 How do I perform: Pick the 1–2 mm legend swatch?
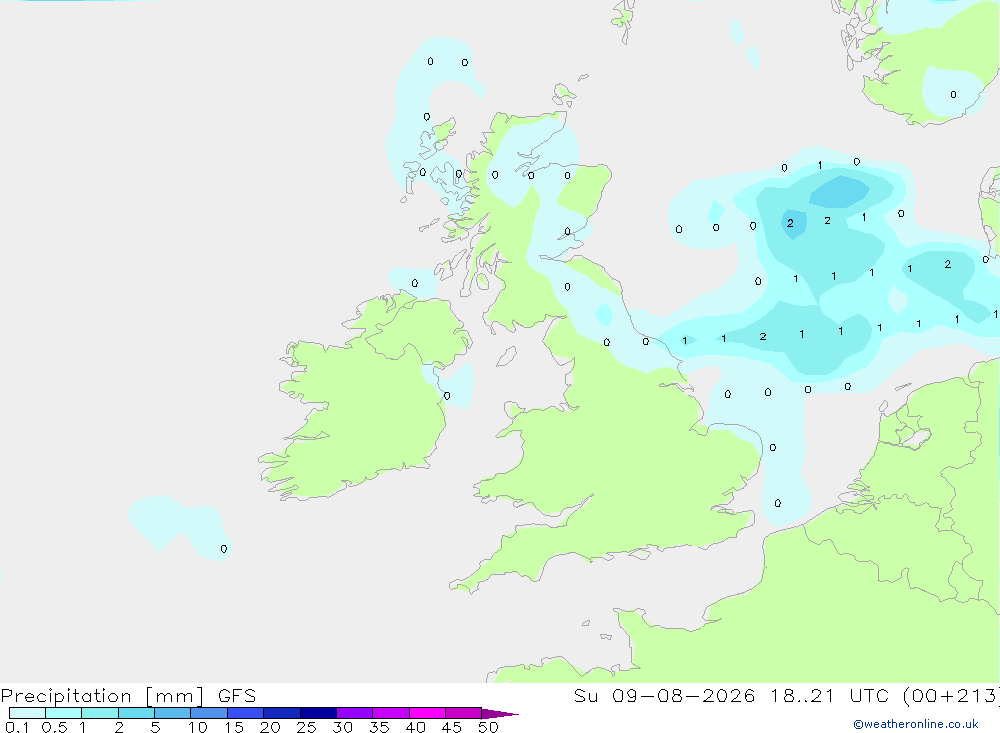pyautogui.click(x=100, y=713)
